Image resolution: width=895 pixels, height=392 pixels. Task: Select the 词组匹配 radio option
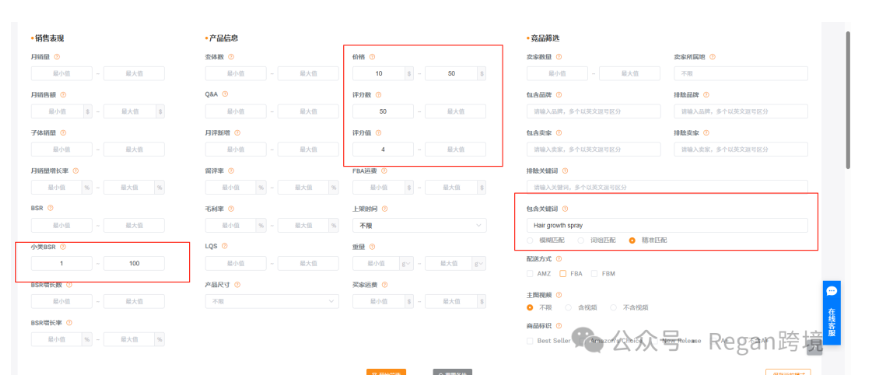coord(581,240)
